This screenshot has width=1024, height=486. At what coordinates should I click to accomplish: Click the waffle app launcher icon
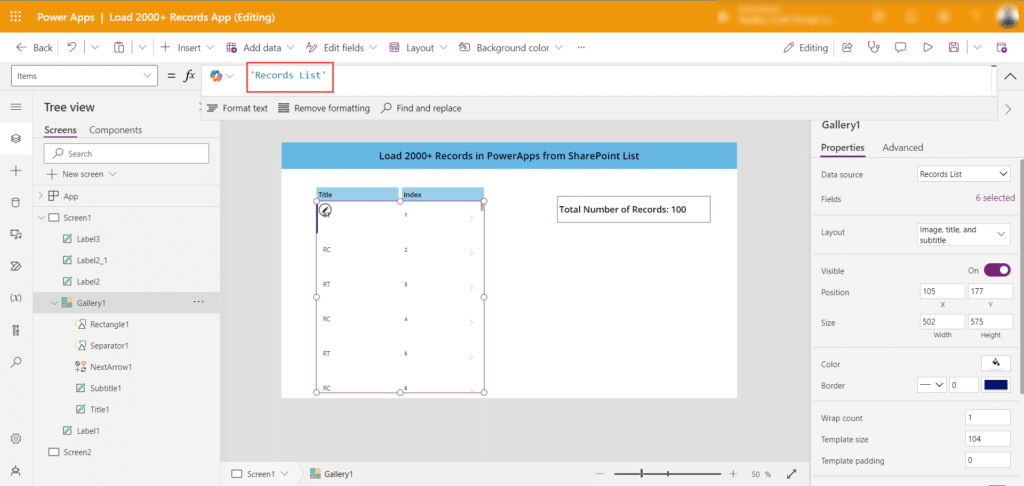(x=15, y=17)
